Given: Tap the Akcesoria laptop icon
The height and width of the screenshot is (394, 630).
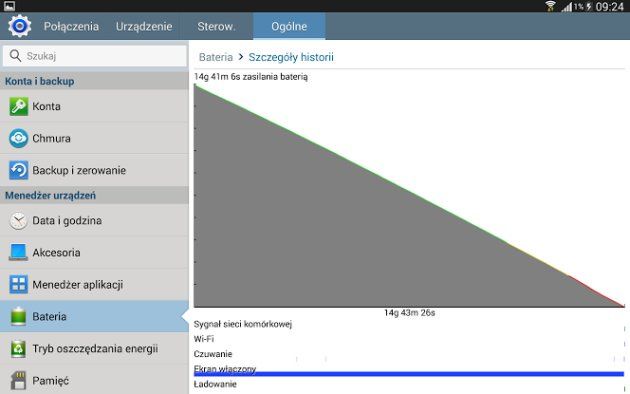Looking at the screenshot, I should tap(18, 252).
